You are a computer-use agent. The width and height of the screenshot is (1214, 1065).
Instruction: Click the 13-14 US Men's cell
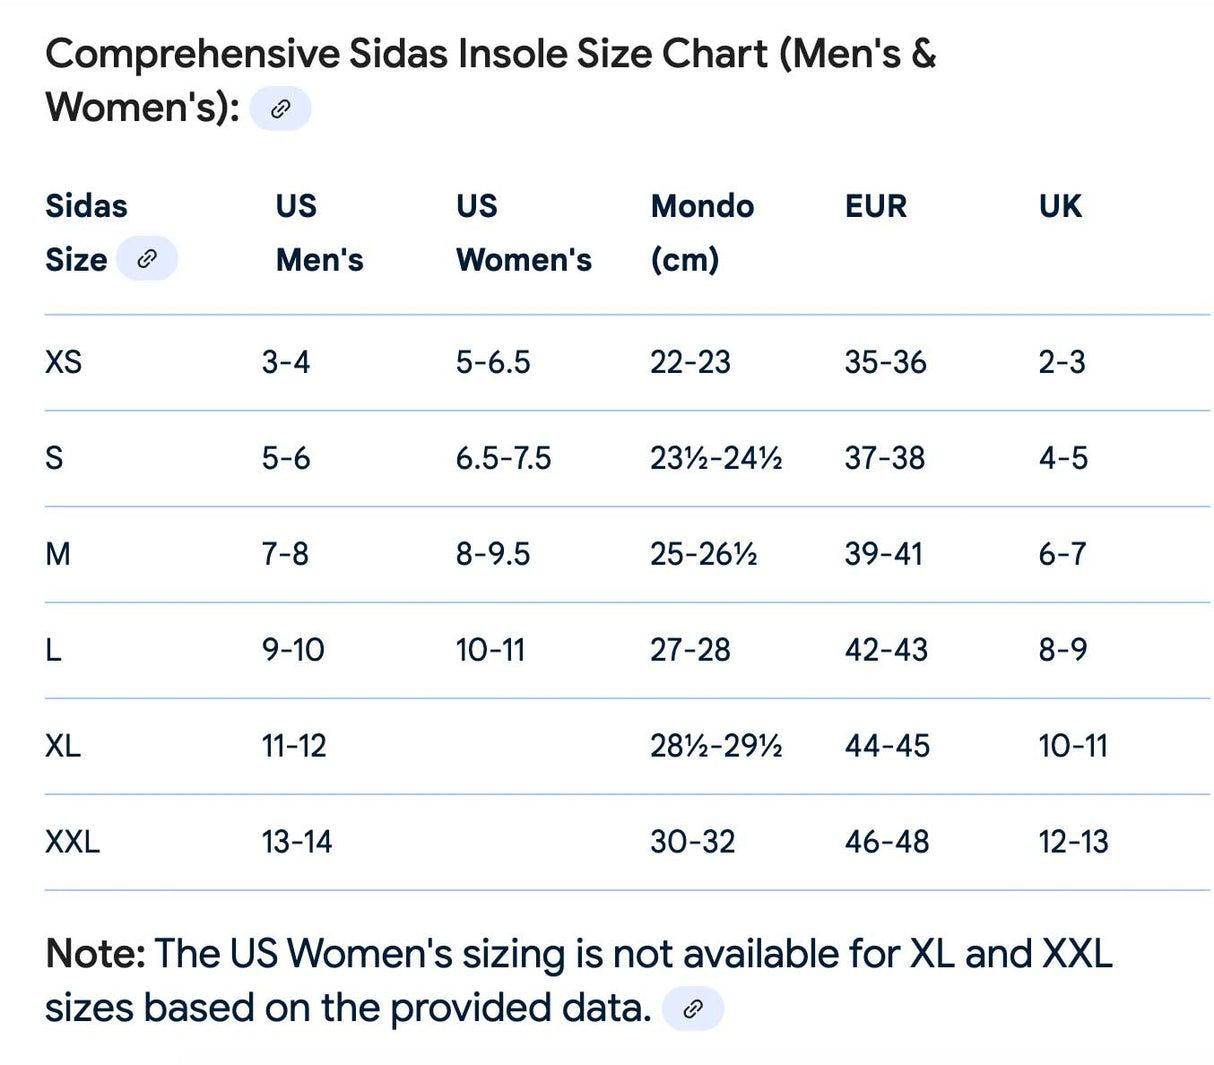click(x=297, y=842)
